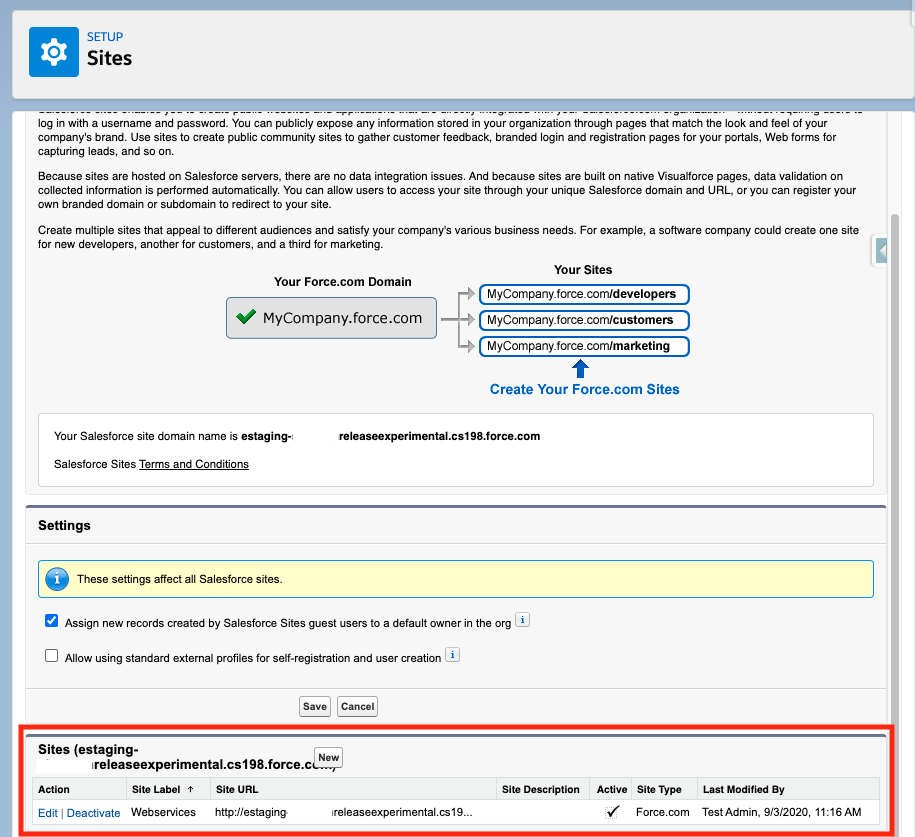
Task: Click the blue up arrow above Create Your Force.com Sites
Action: tap(581, 368)
